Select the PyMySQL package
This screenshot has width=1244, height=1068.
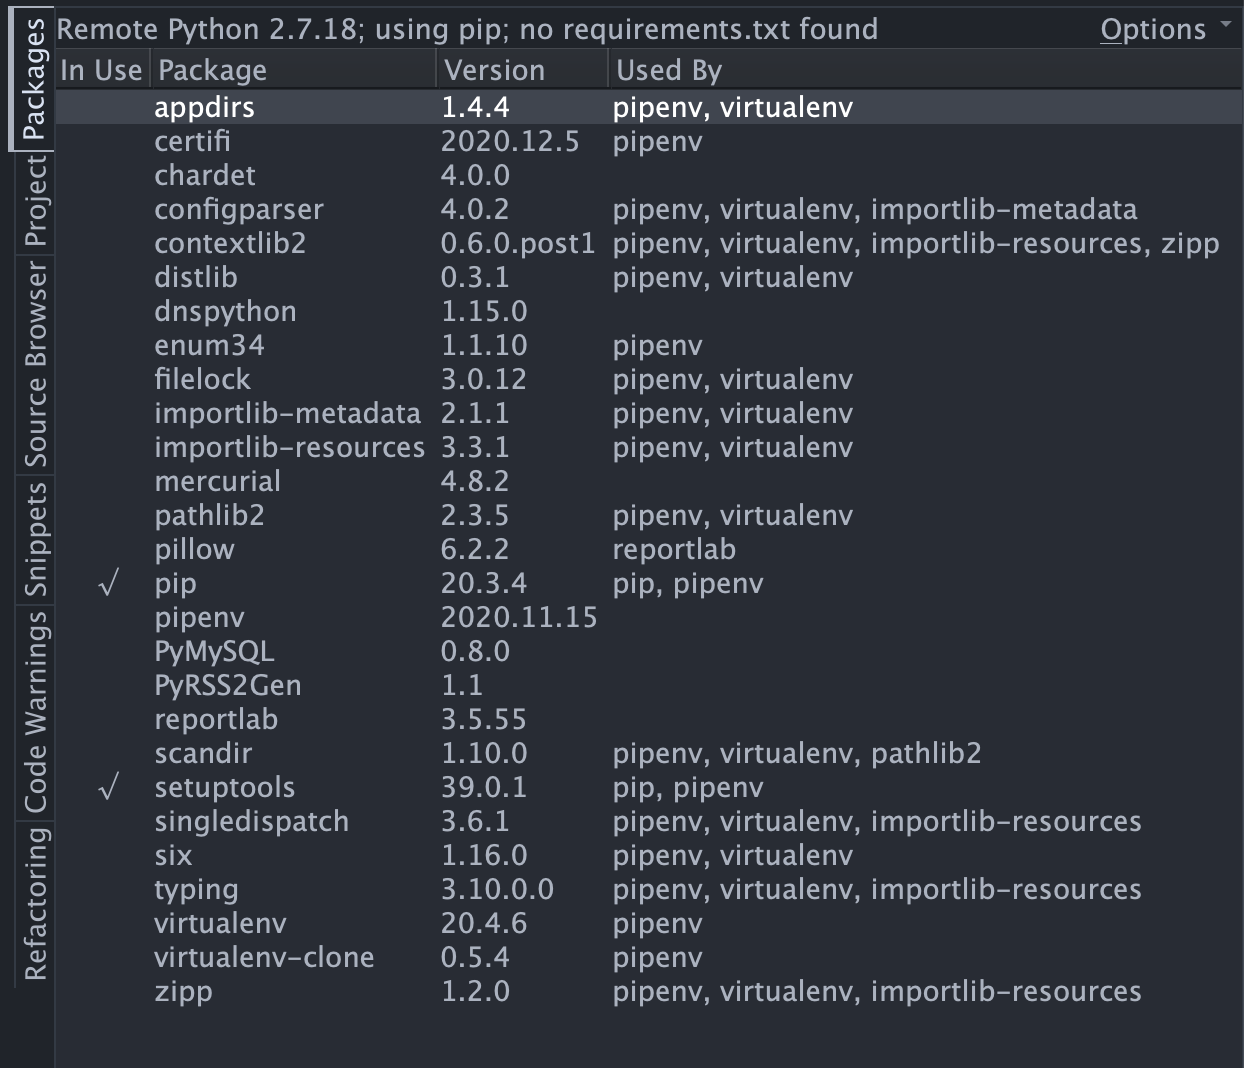pos(214,651)
